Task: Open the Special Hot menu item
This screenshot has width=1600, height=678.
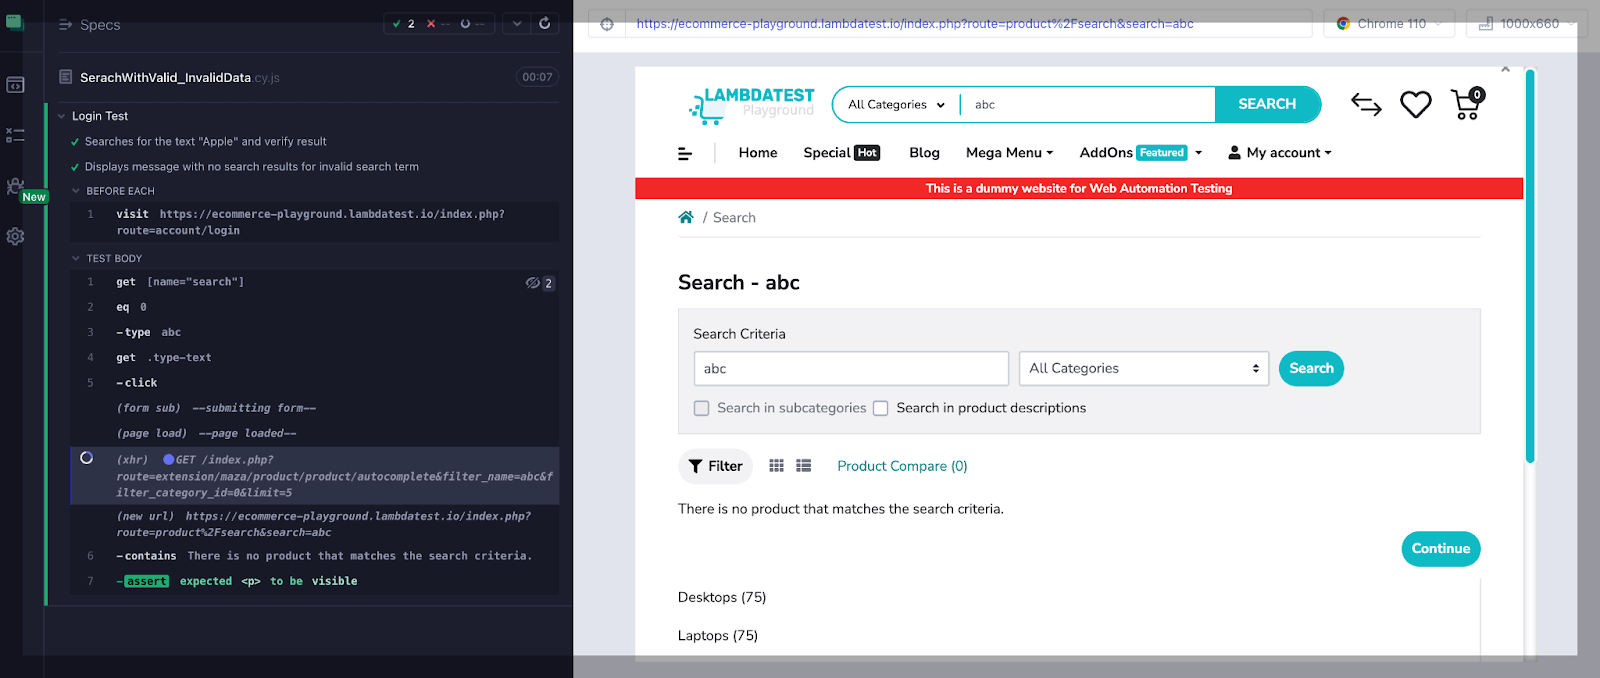Action: pos(841,153)
